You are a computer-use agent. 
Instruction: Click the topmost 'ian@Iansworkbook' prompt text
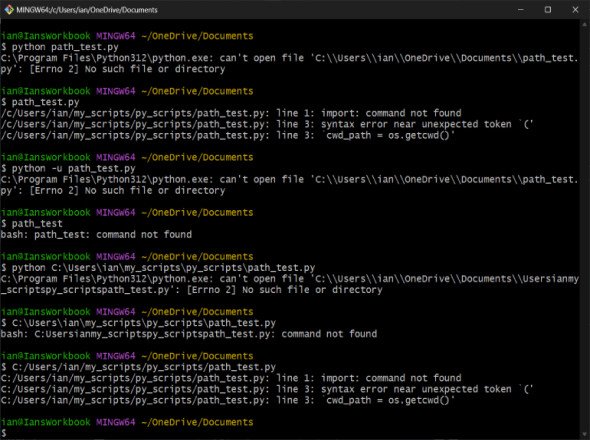tap(46, 36)
